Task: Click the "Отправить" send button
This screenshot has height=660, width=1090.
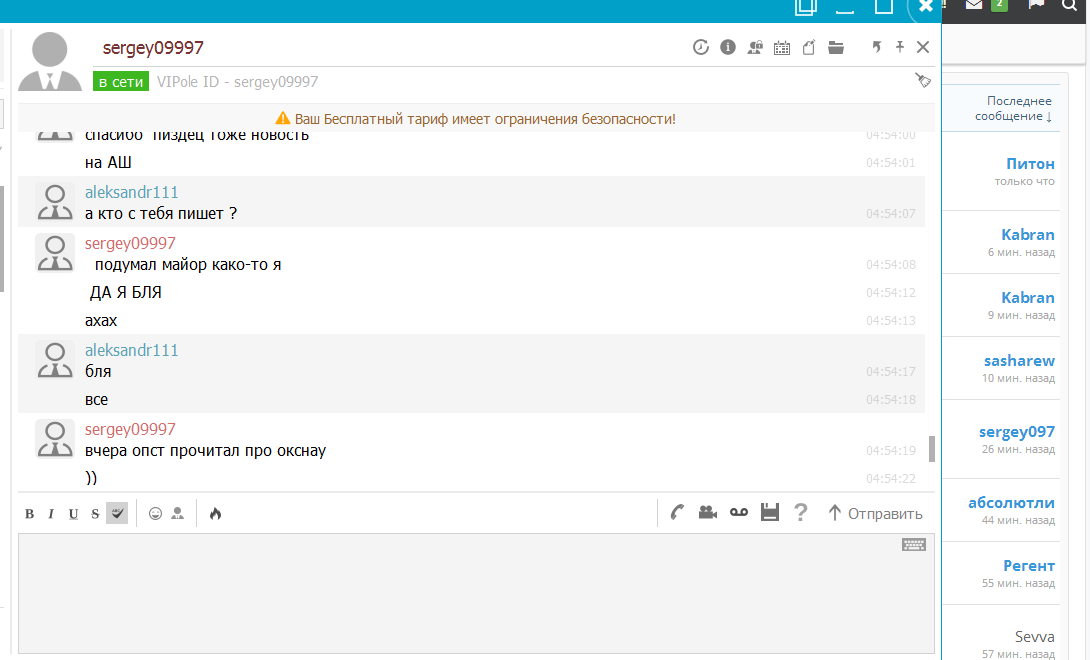Action: click(874, 514)
